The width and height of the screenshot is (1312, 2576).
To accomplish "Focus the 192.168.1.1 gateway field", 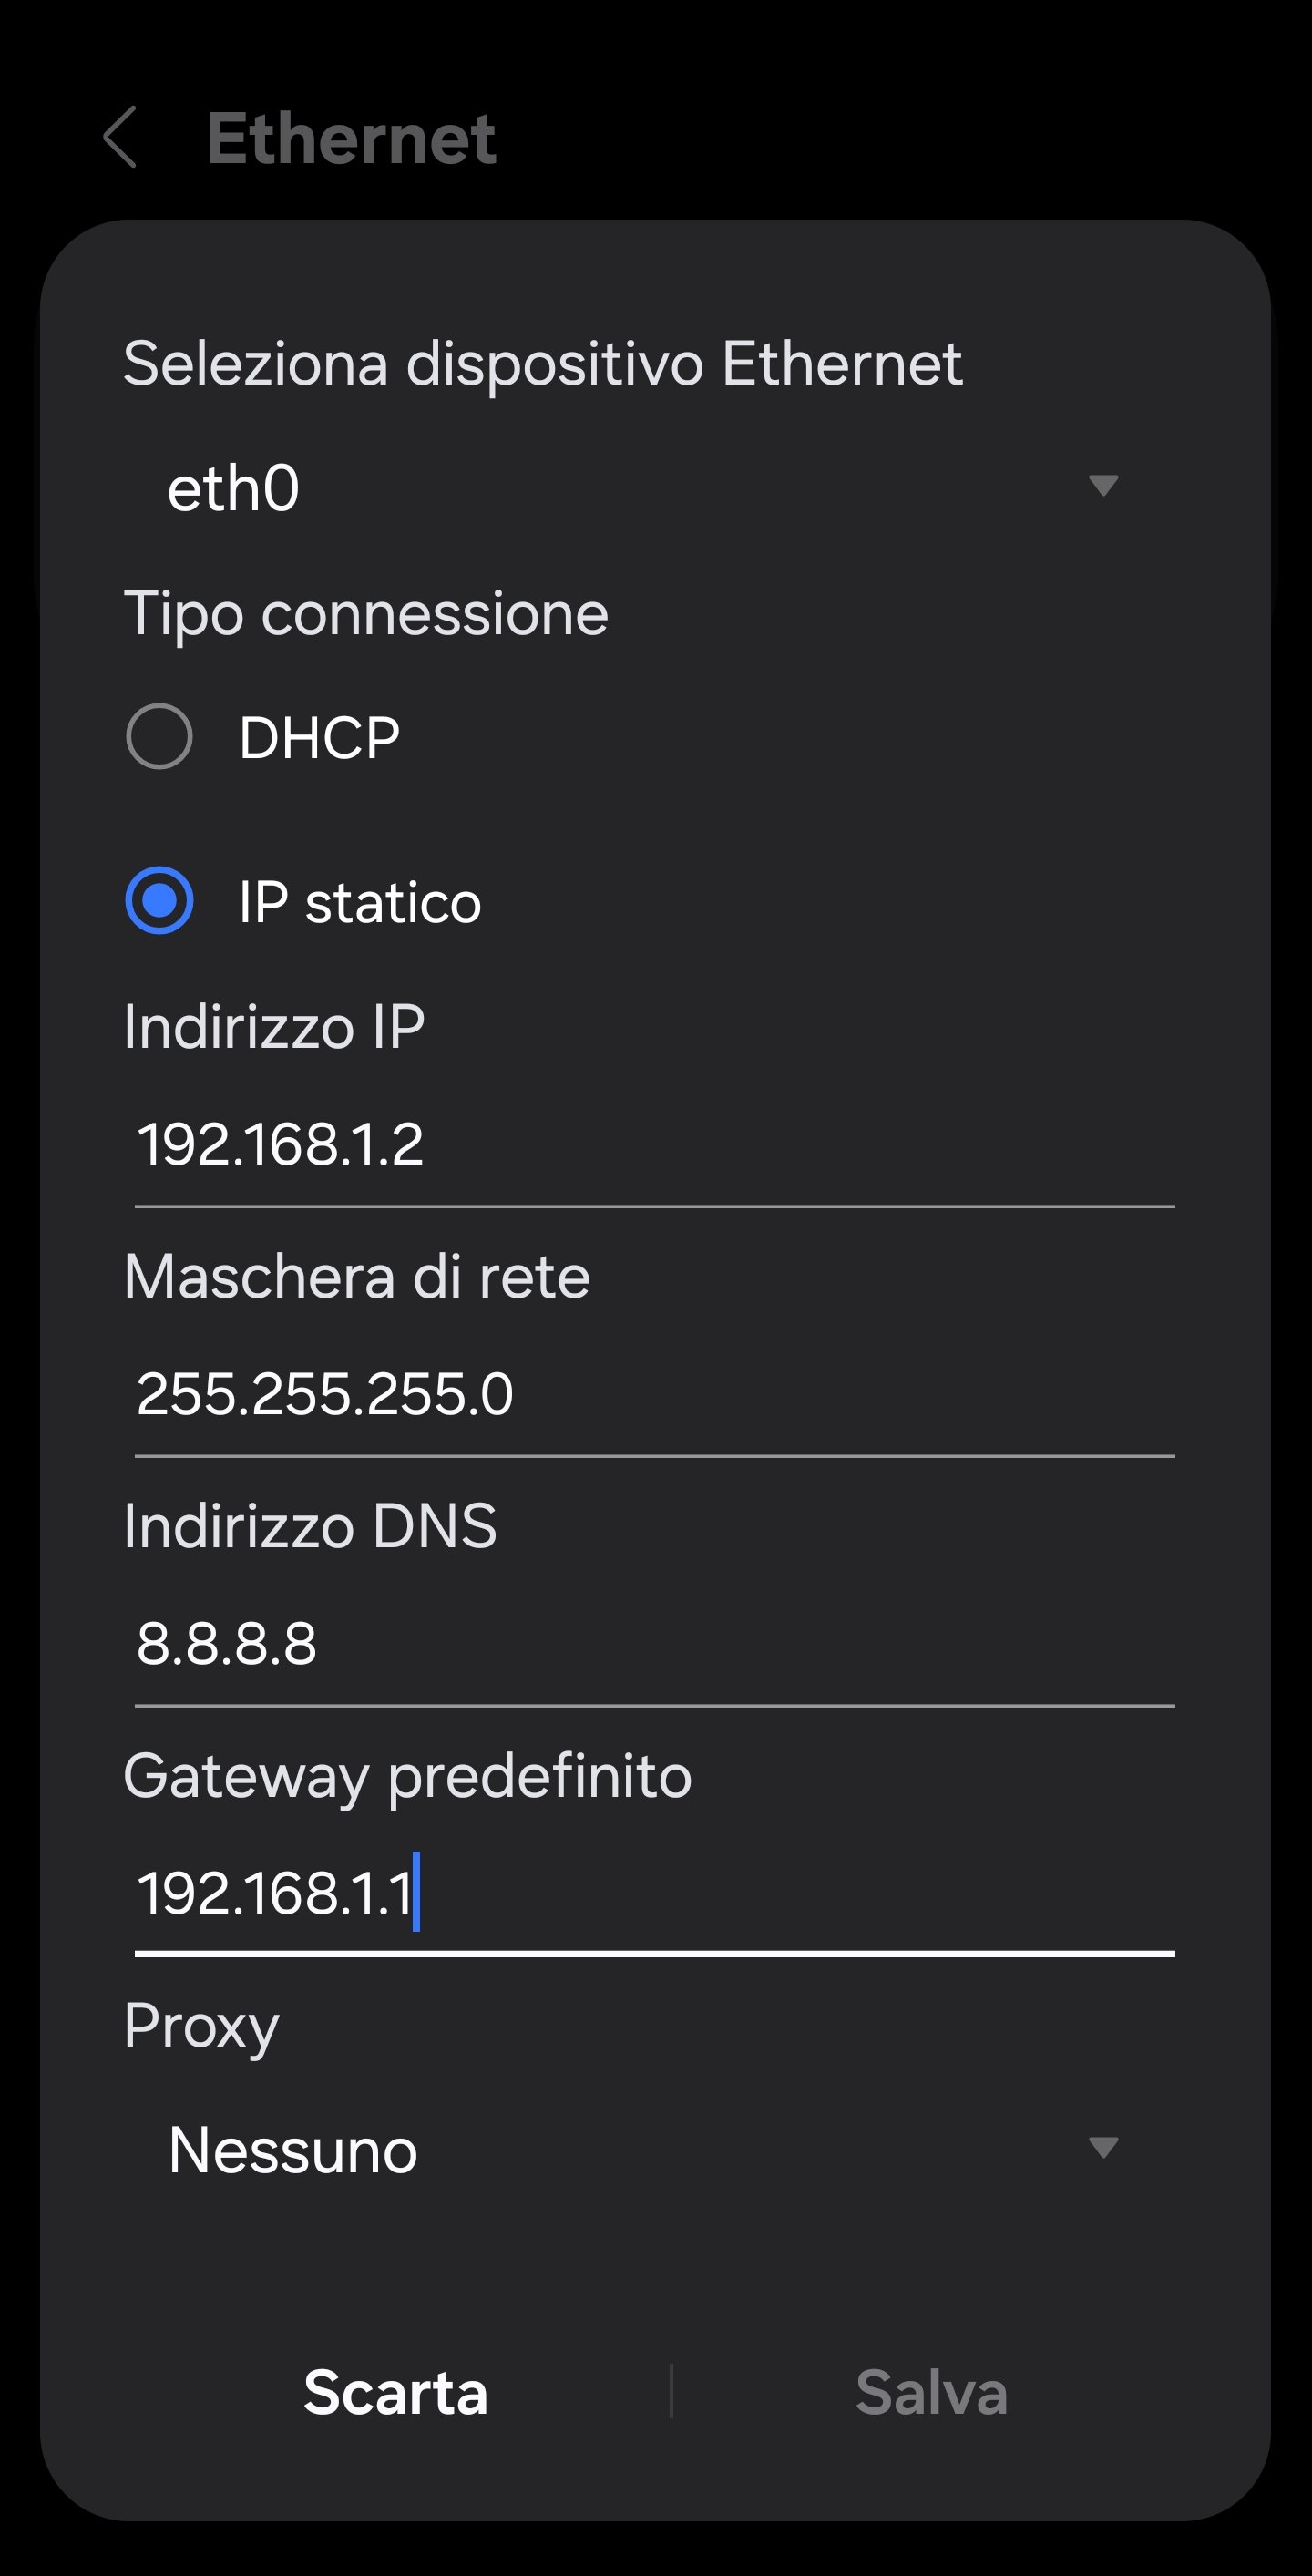I will pos(654,1893).
